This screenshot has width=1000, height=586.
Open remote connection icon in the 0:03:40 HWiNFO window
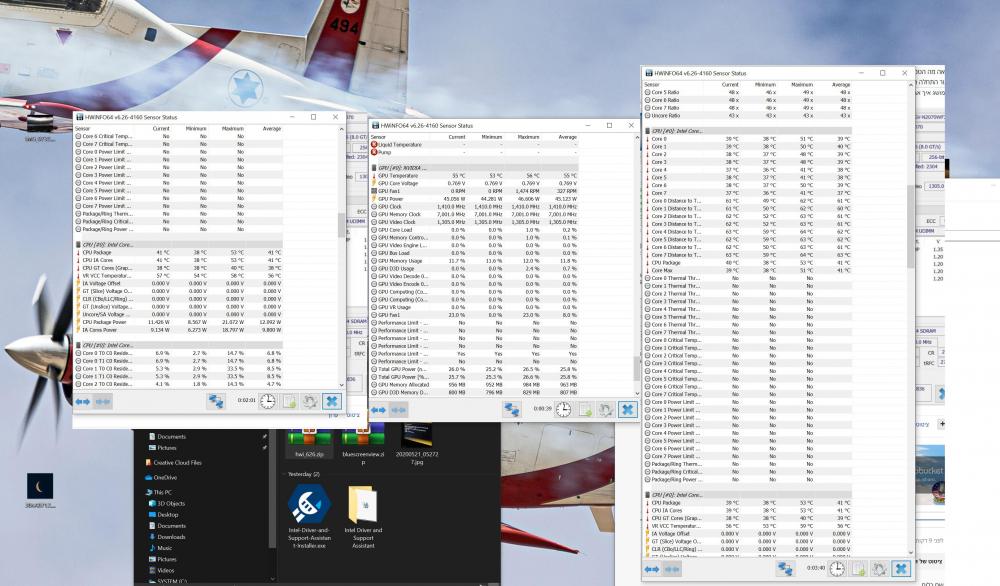785,569
